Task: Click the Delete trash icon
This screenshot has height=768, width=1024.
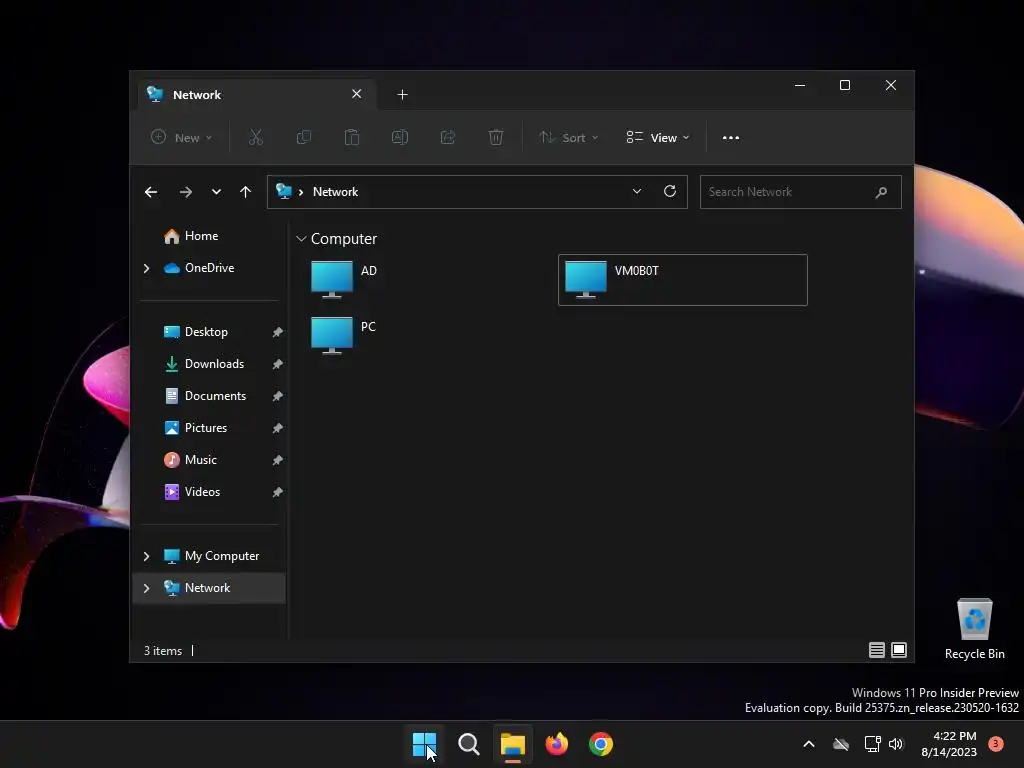Action: 496,137
